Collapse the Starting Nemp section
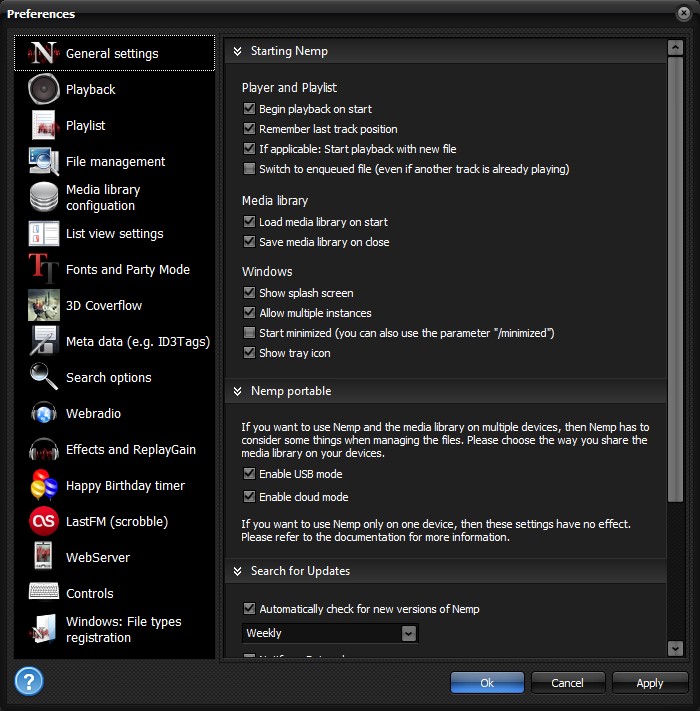The image size is (700, 711). tap(238, 51)
